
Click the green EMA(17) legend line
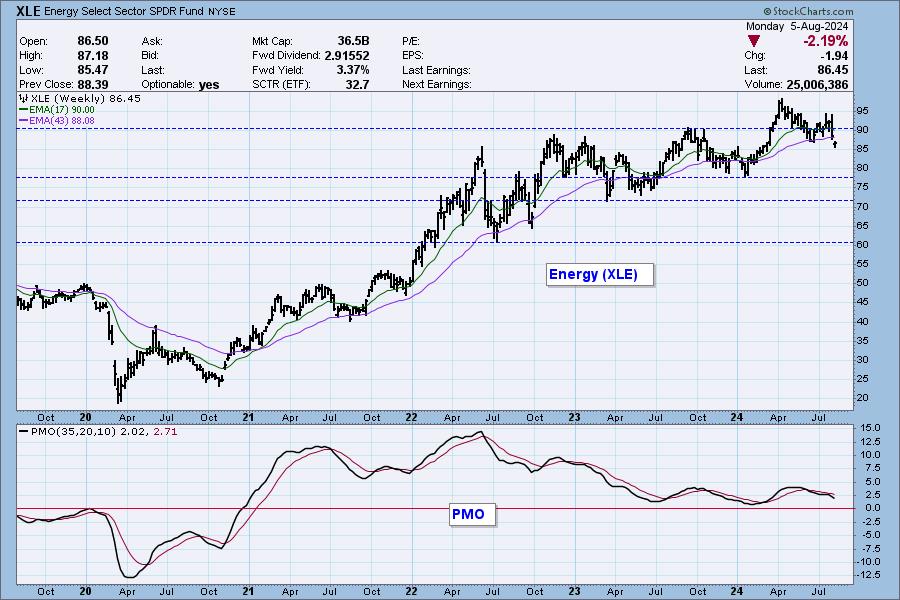24,110
